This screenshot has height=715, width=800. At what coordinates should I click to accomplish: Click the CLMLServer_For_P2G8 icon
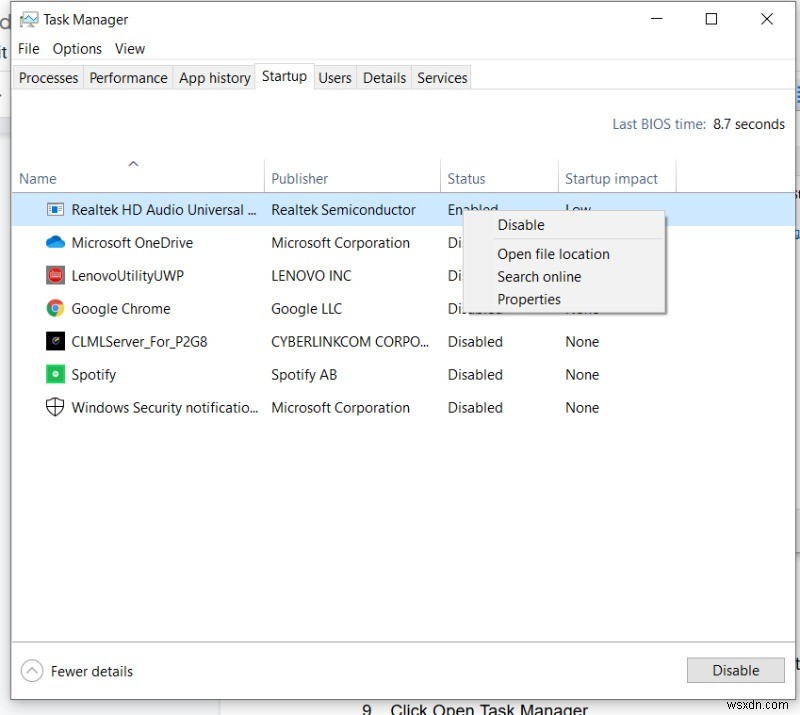55,341
